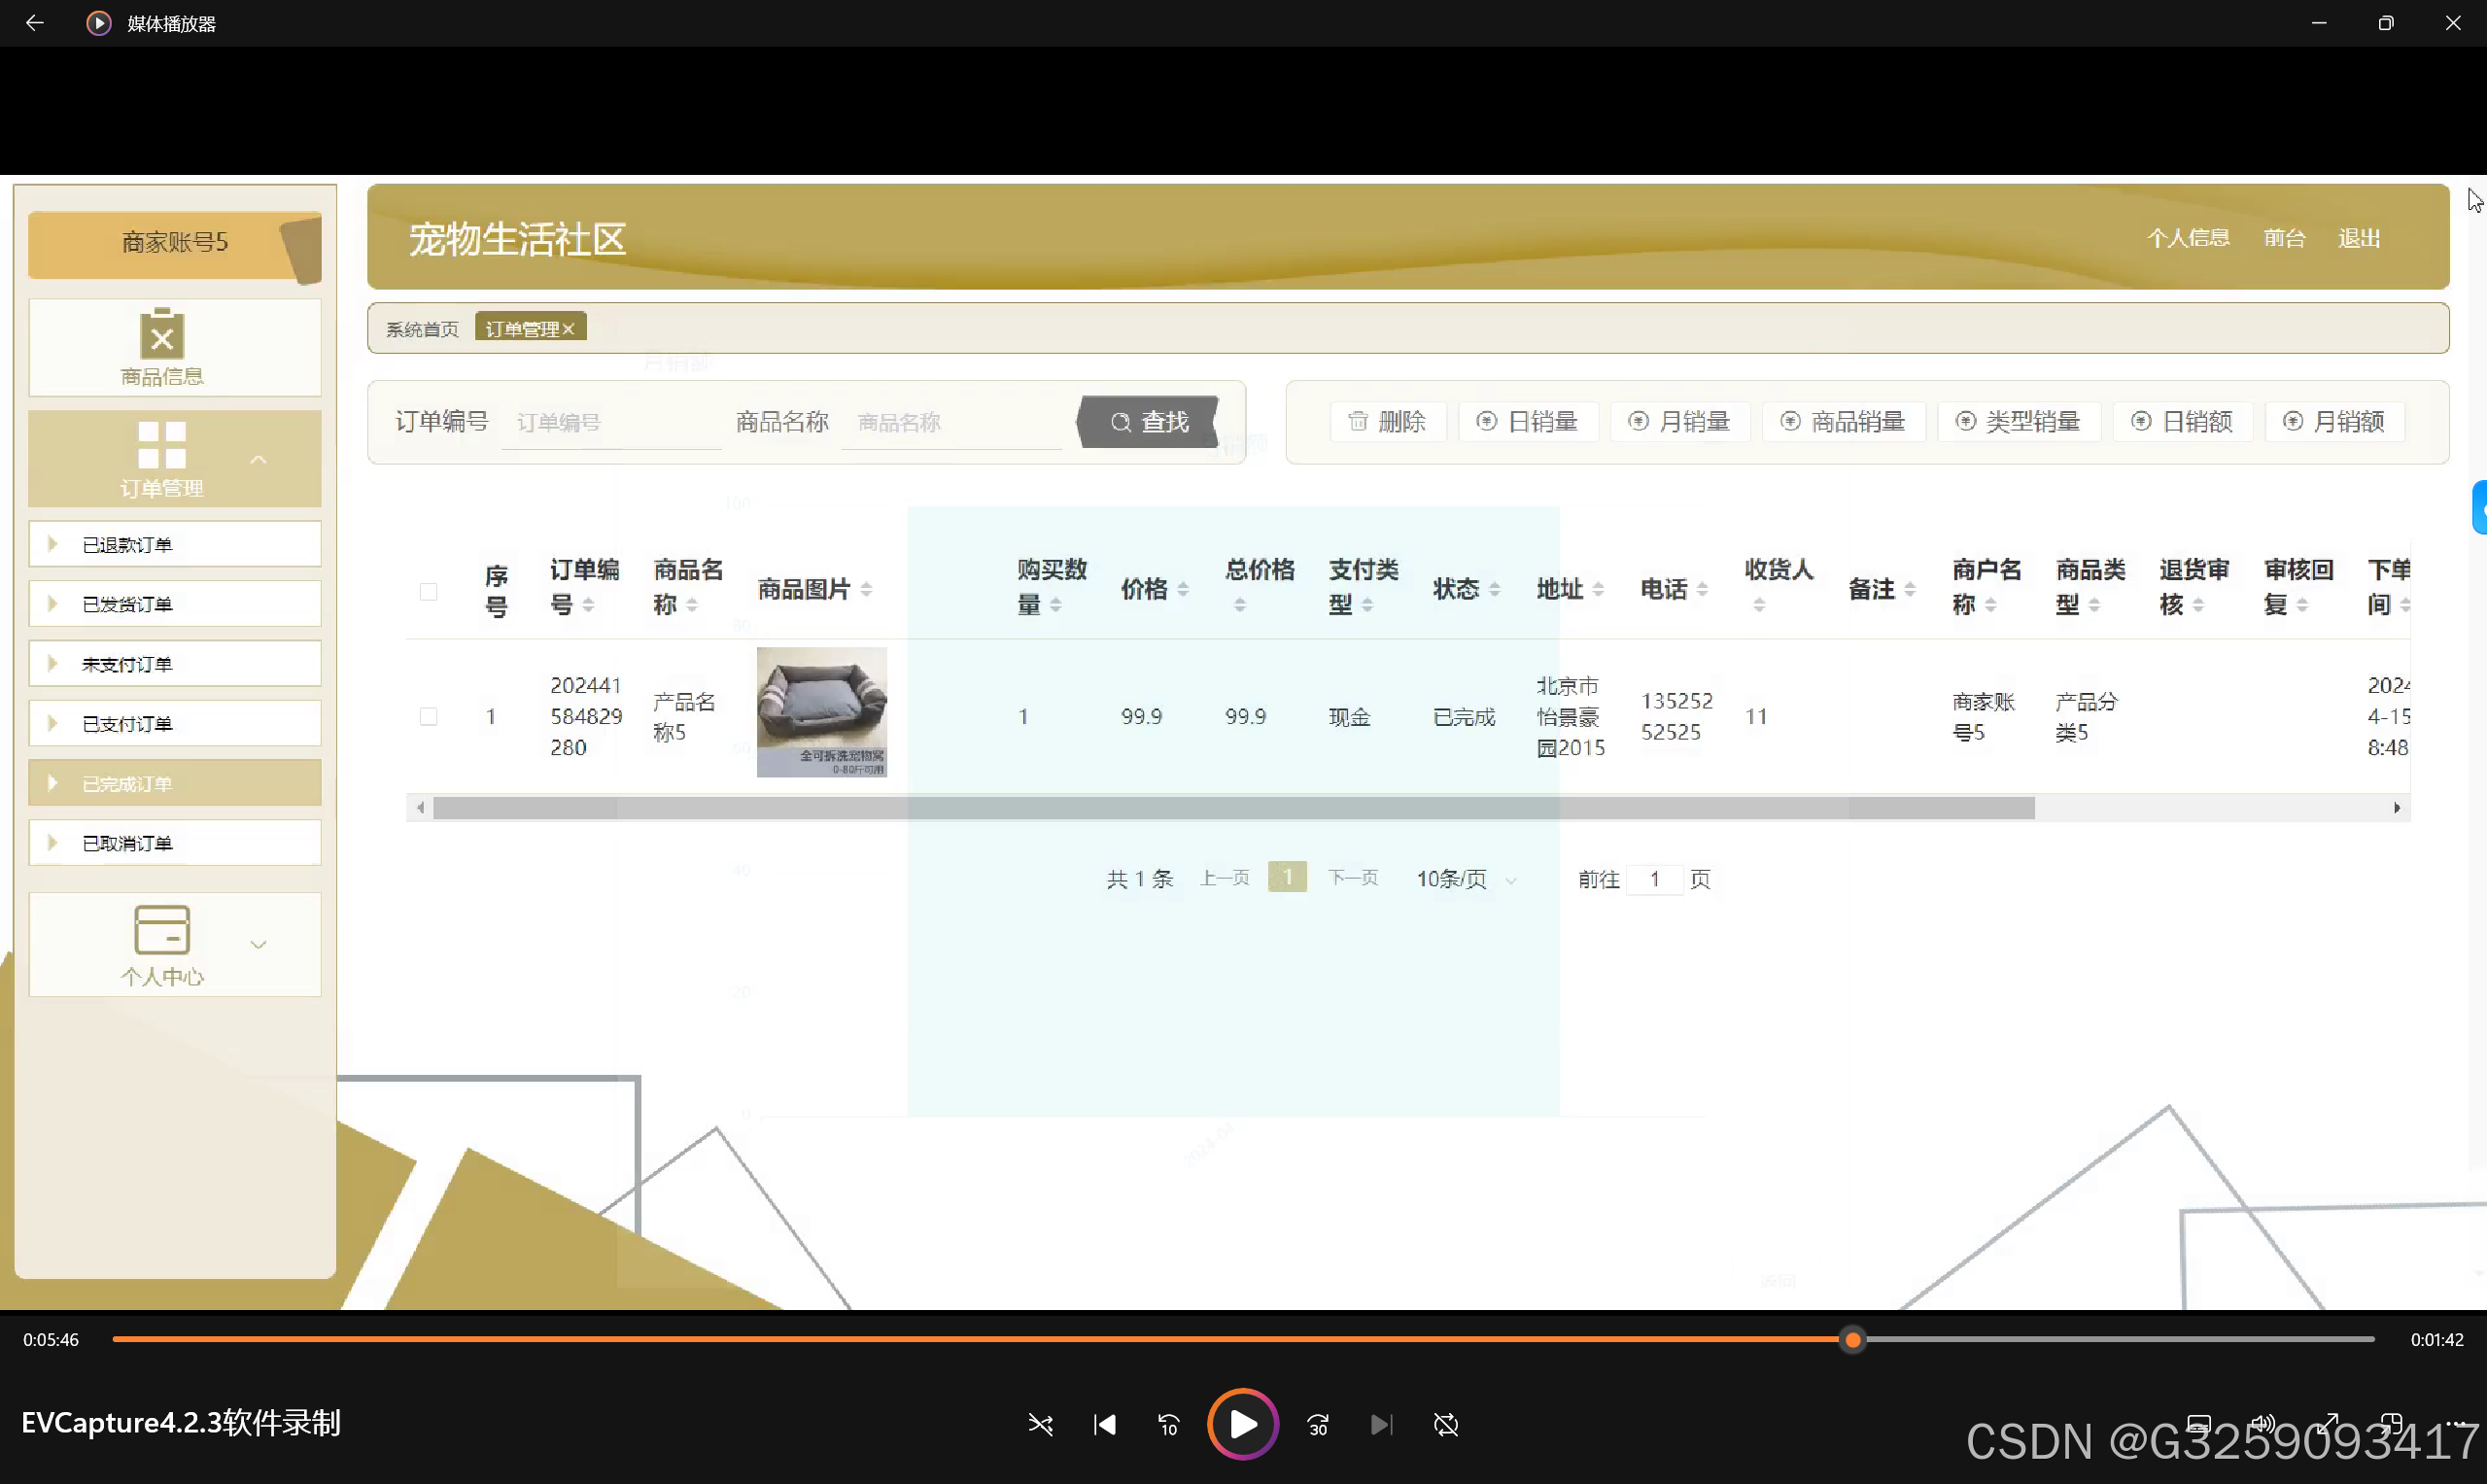Open 已取消订单 in the sidebar
Screen dimensions: 2487x1484
pos(175,843)
